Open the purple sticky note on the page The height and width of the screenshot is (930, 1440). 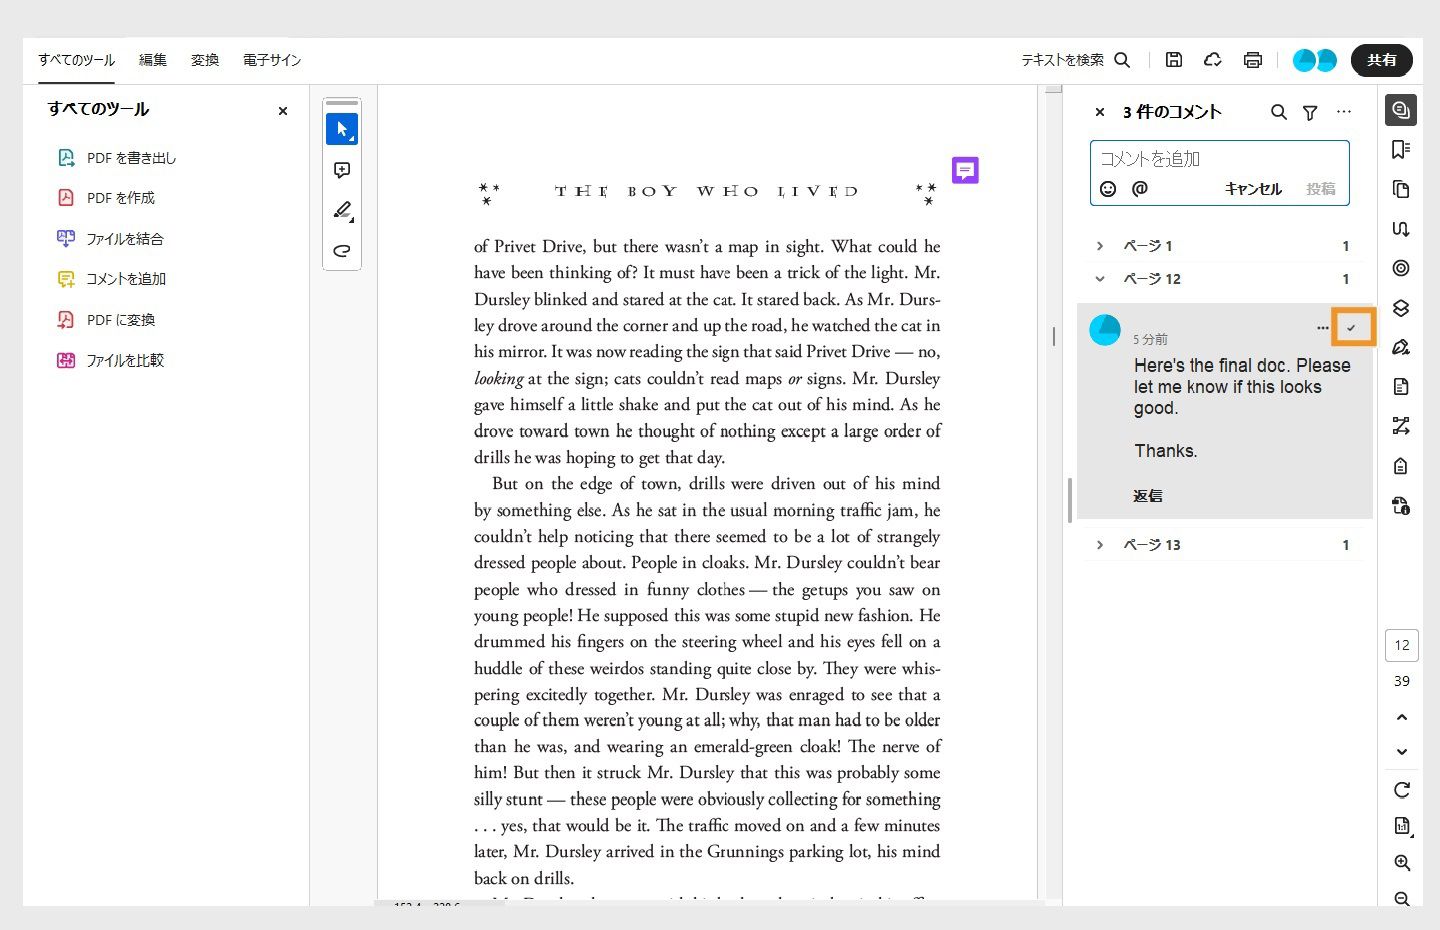(965, 170)
